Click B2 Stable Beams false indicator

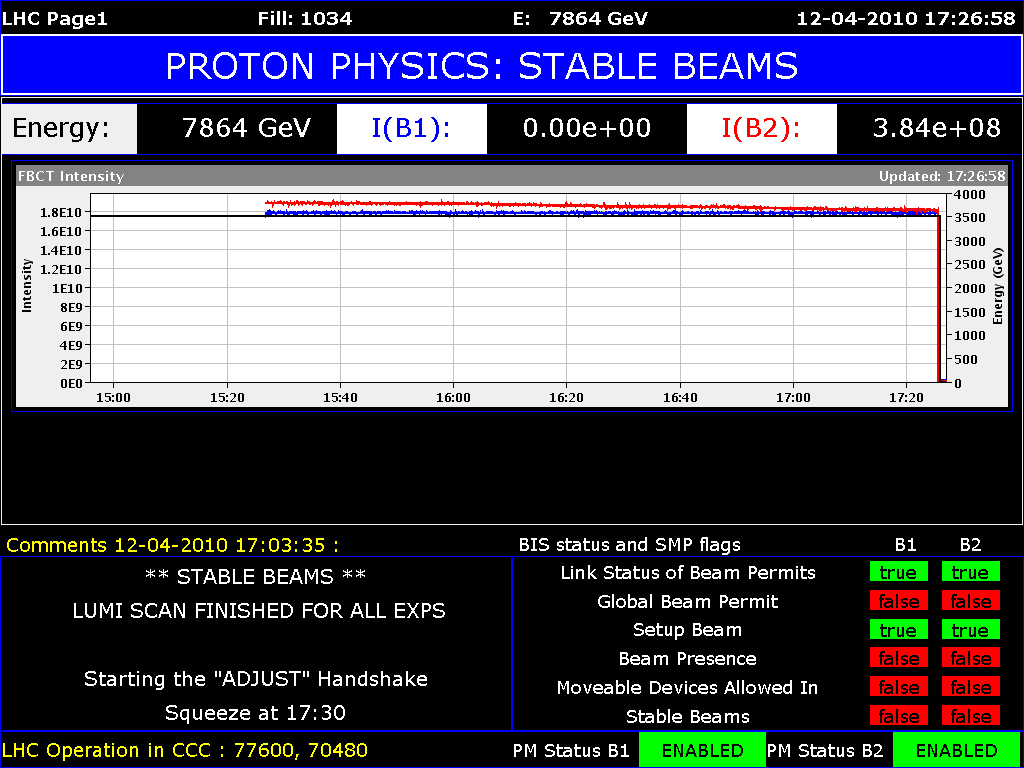point(969,717)
